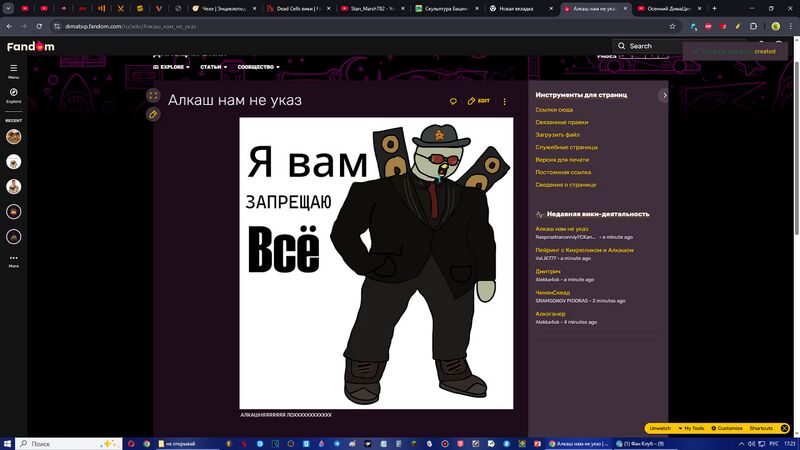The height and width of the screenshot is (450, 800).
Task: Click Unwatch in the bottom toolbar
Action: [x=660, y=428]
